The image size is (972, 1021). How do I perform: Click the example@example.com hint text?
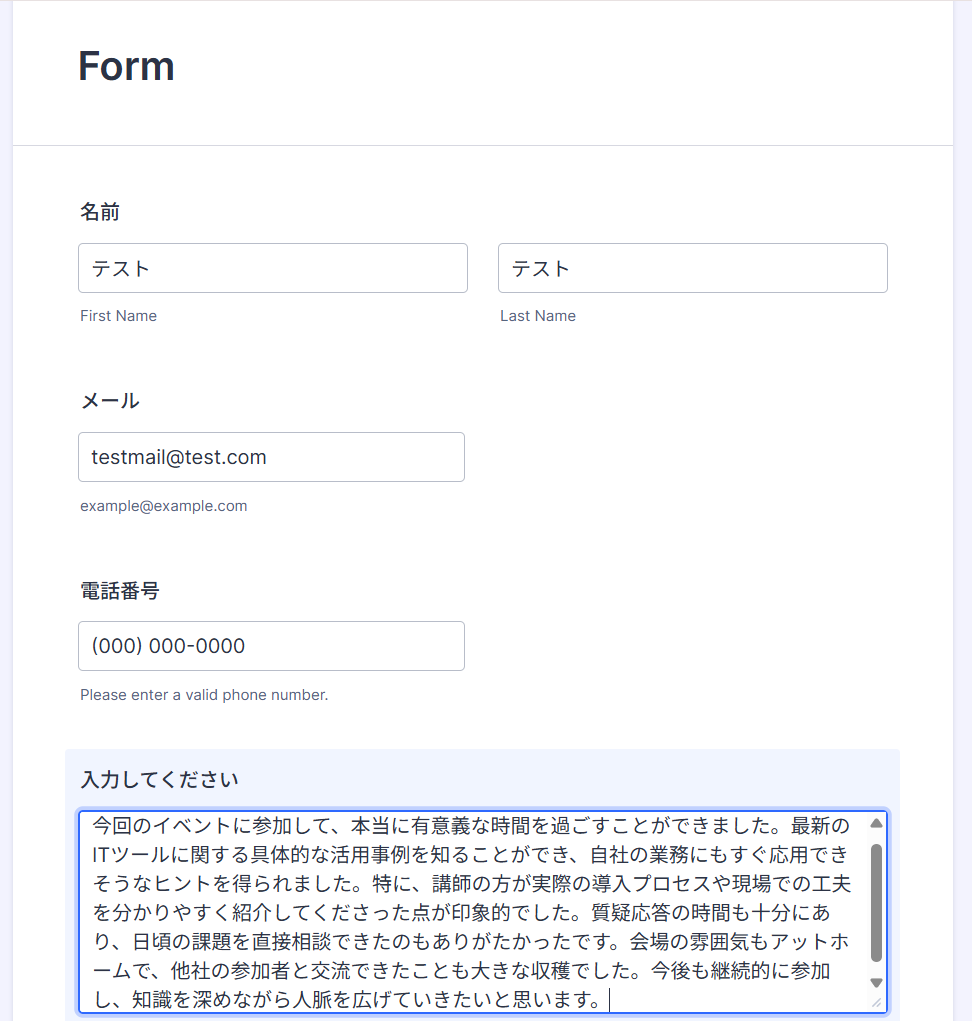click(163, 506)
